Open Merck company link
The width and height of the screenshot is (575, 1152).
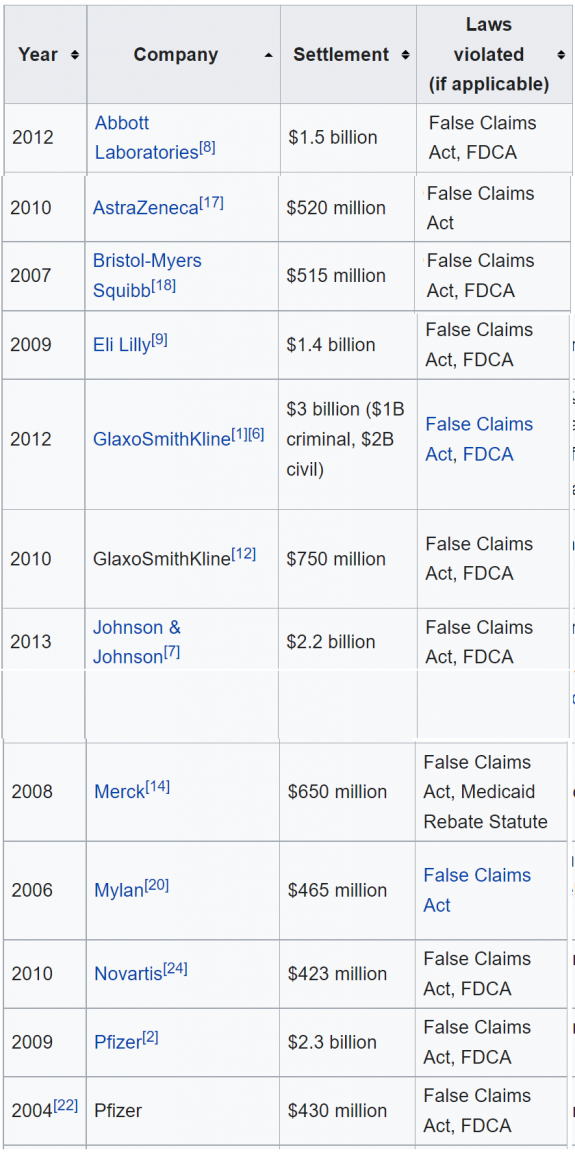tap(120, 792)
